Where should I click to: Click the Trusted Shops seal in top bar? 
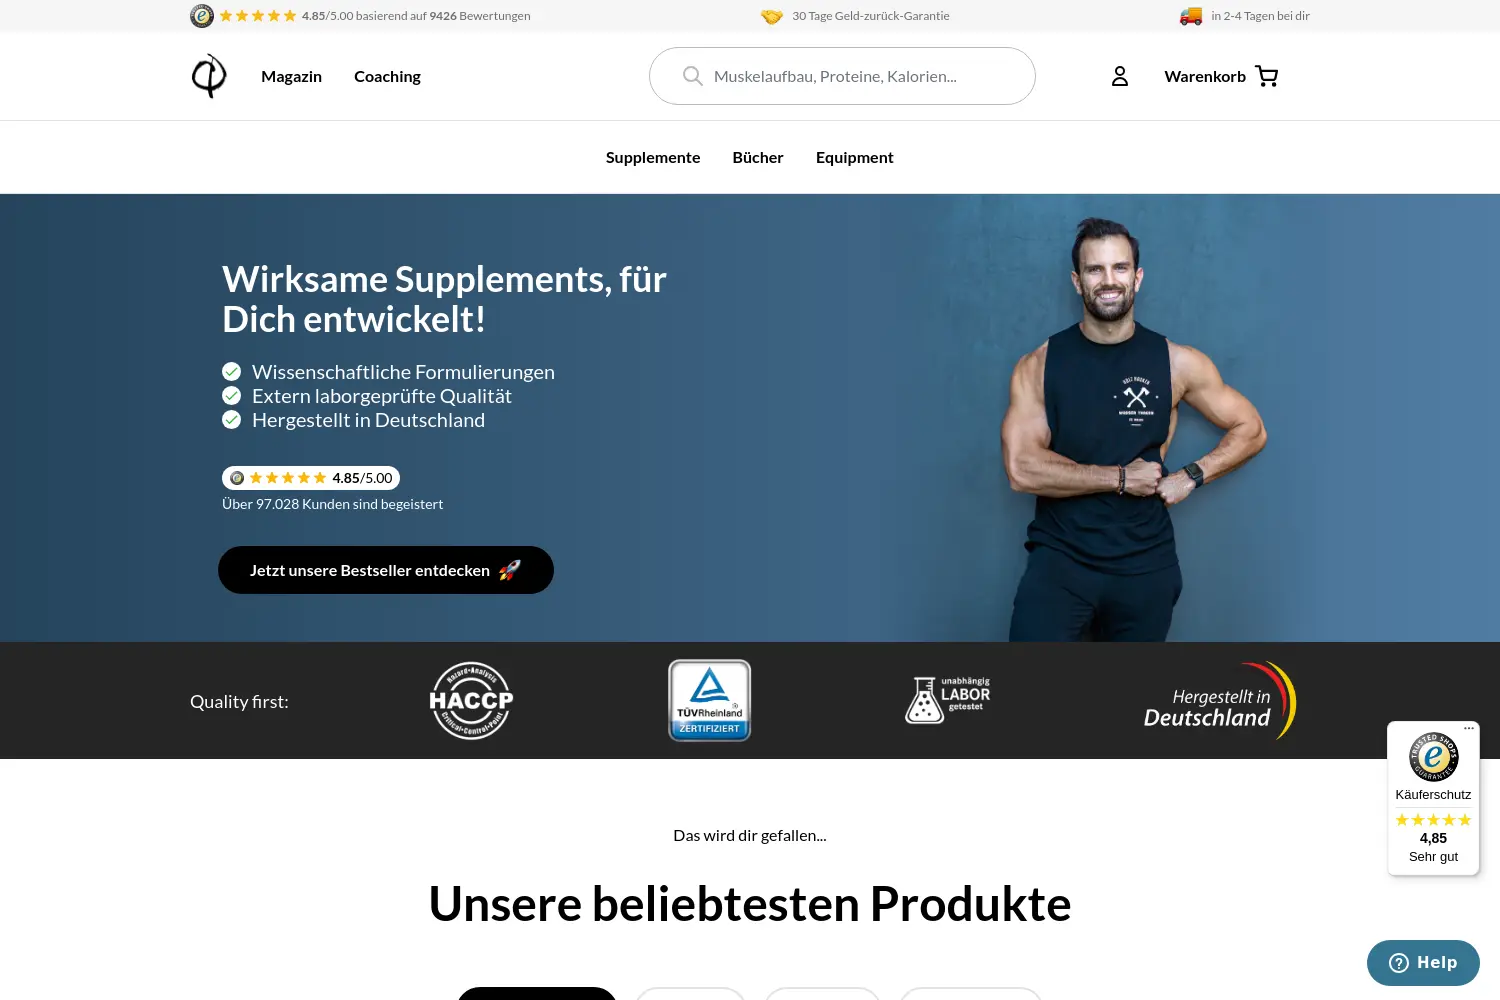(202, 16)
